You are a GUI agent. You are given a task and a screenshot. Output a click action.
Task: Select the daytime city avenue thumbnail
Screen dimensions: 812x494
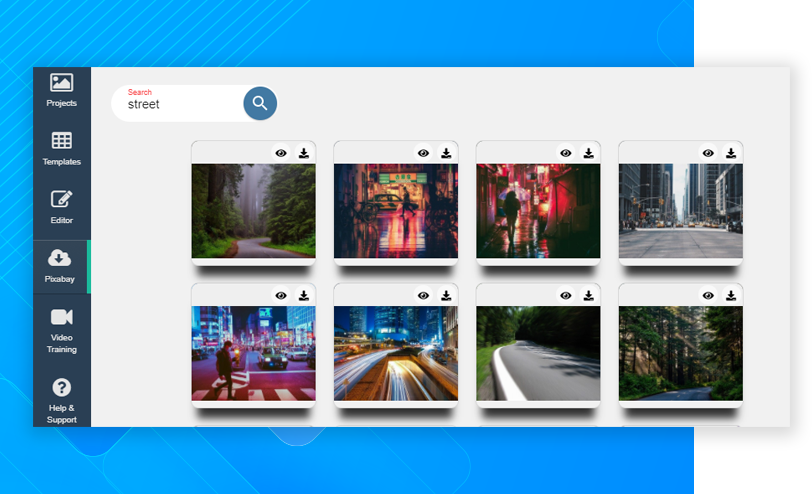[x=680, y=211]
